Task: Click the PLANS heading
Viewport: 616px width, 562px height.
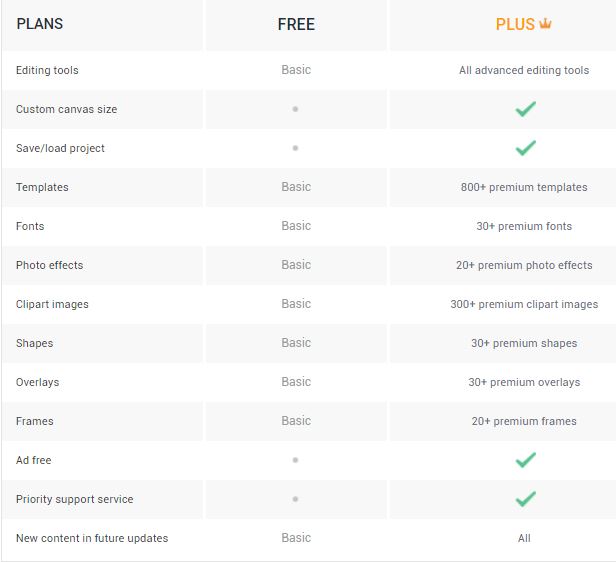Action: coord(40,24)
